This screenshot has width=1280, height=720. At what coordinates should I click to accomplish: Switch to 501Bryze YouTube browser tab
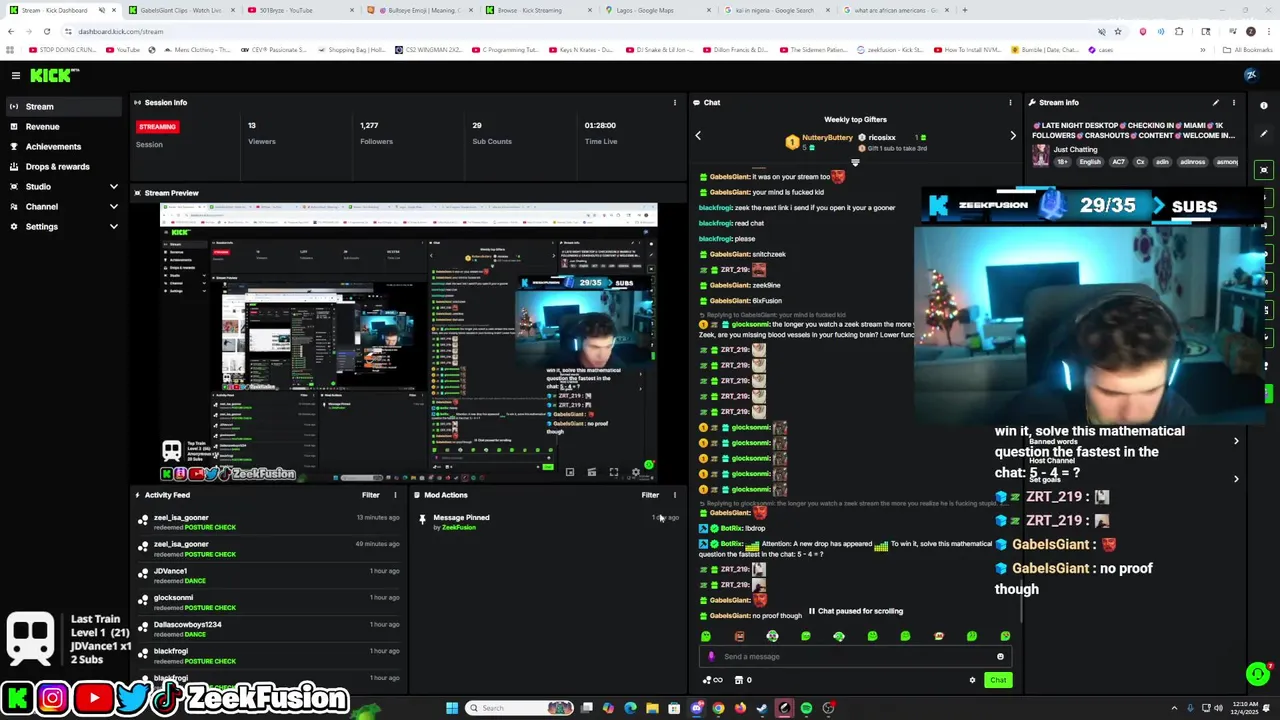(x=298, y=10)
